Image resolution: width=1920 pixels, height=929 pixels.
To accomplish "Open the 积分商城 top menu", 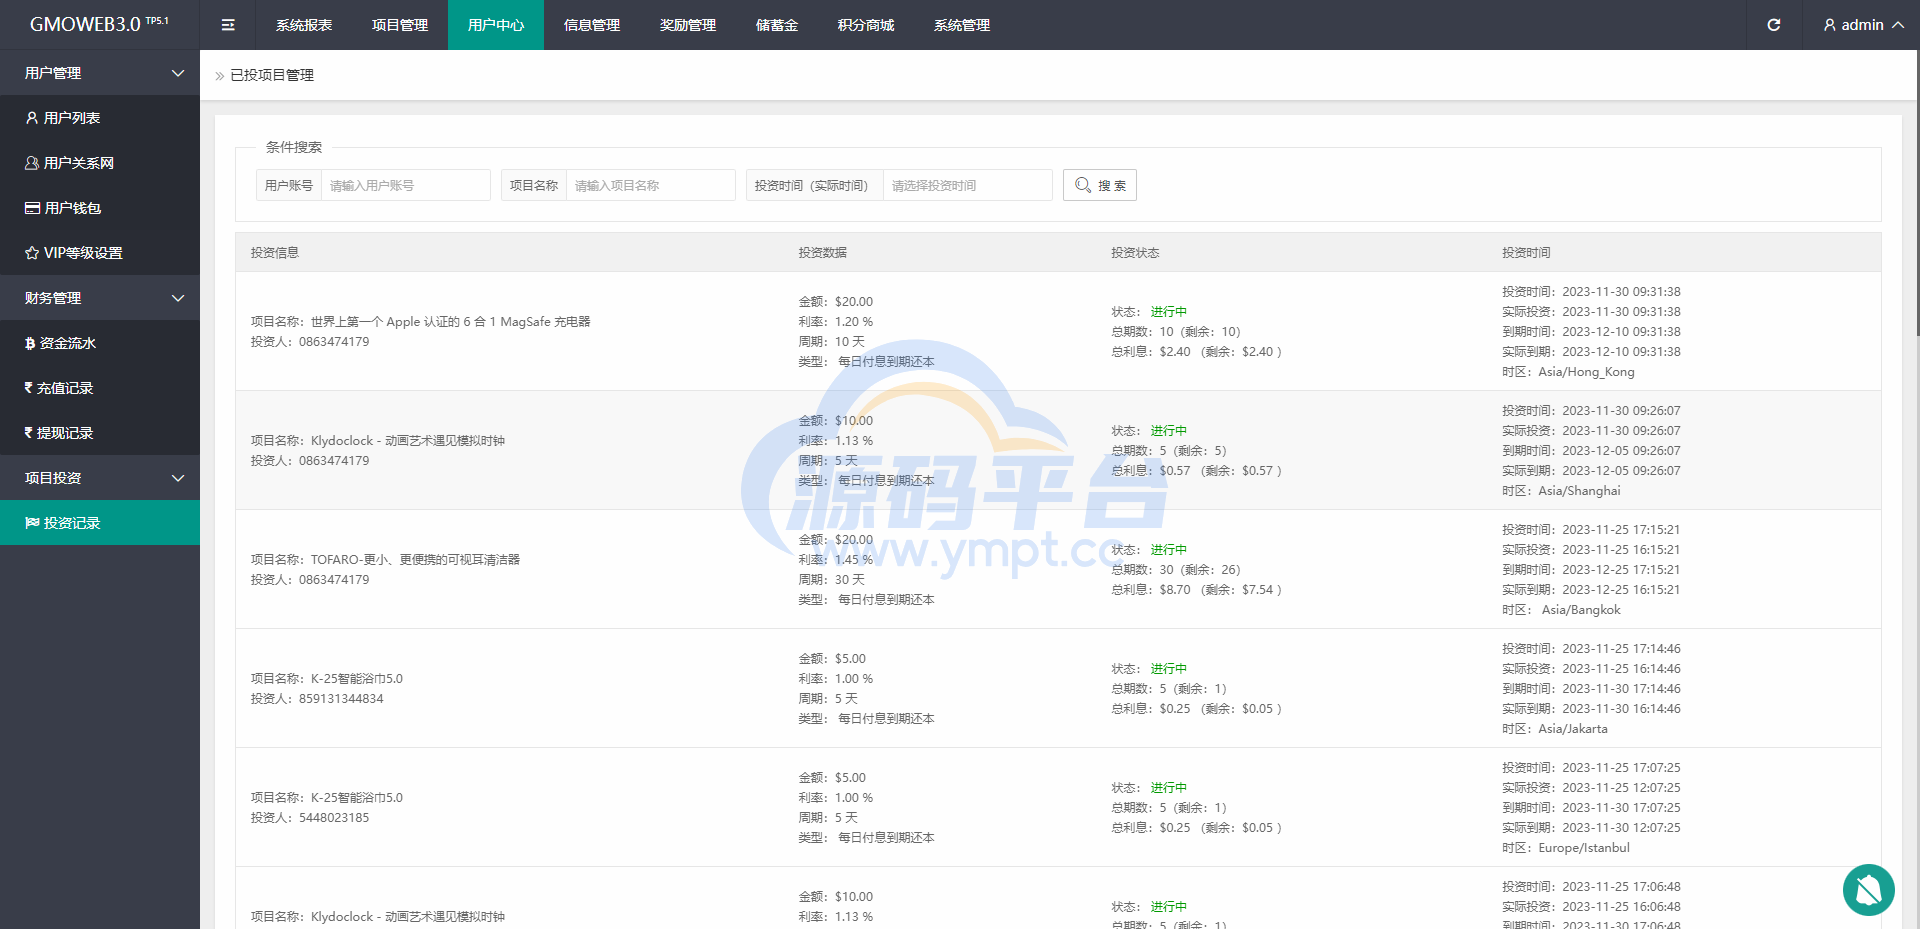I will [x=866, y=25].
